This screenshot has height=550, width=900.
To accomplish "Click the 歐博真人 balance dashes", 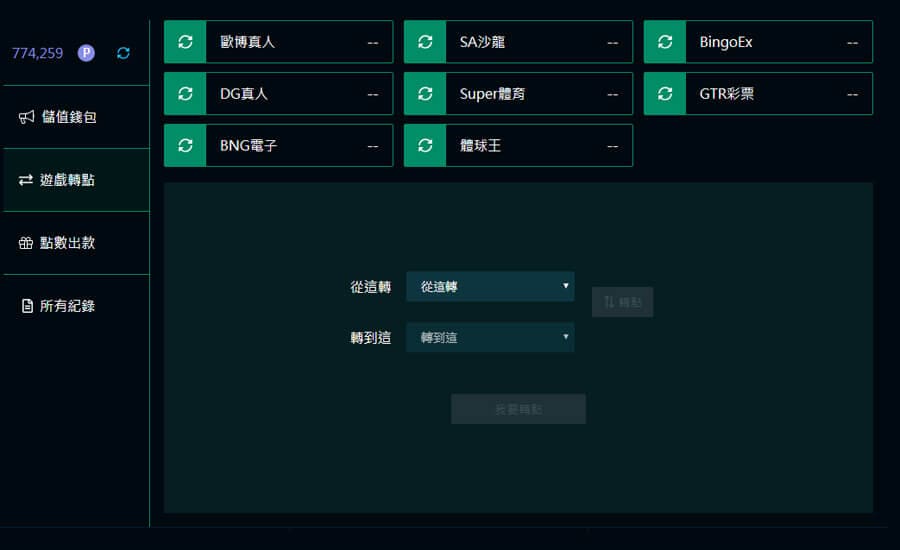I will click(x=373, y=43).
